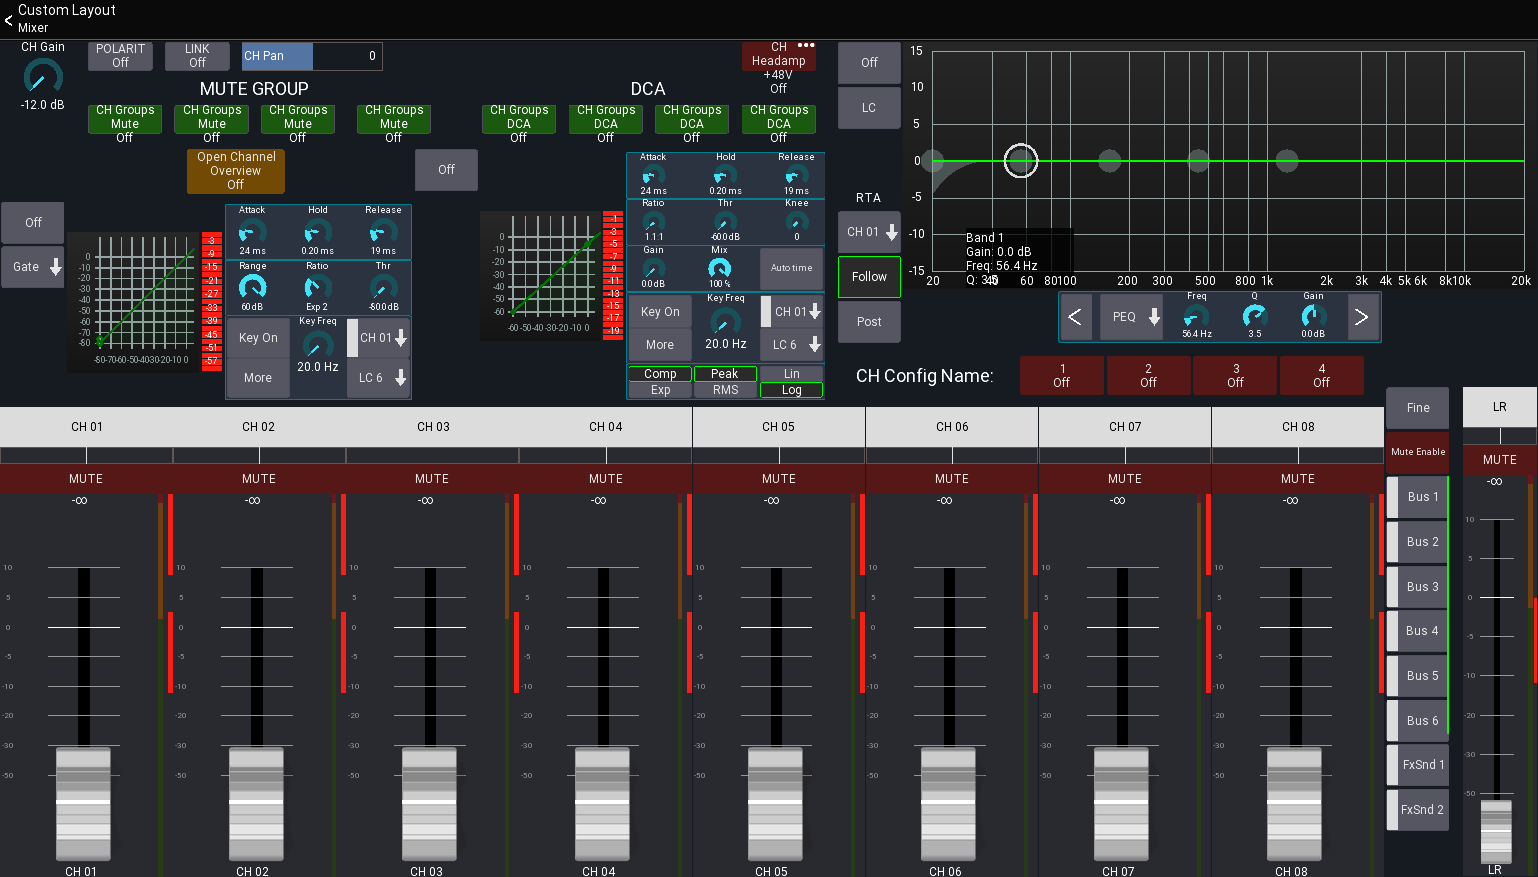Switch the compressor to RMS detection

(x=726, y=390)
